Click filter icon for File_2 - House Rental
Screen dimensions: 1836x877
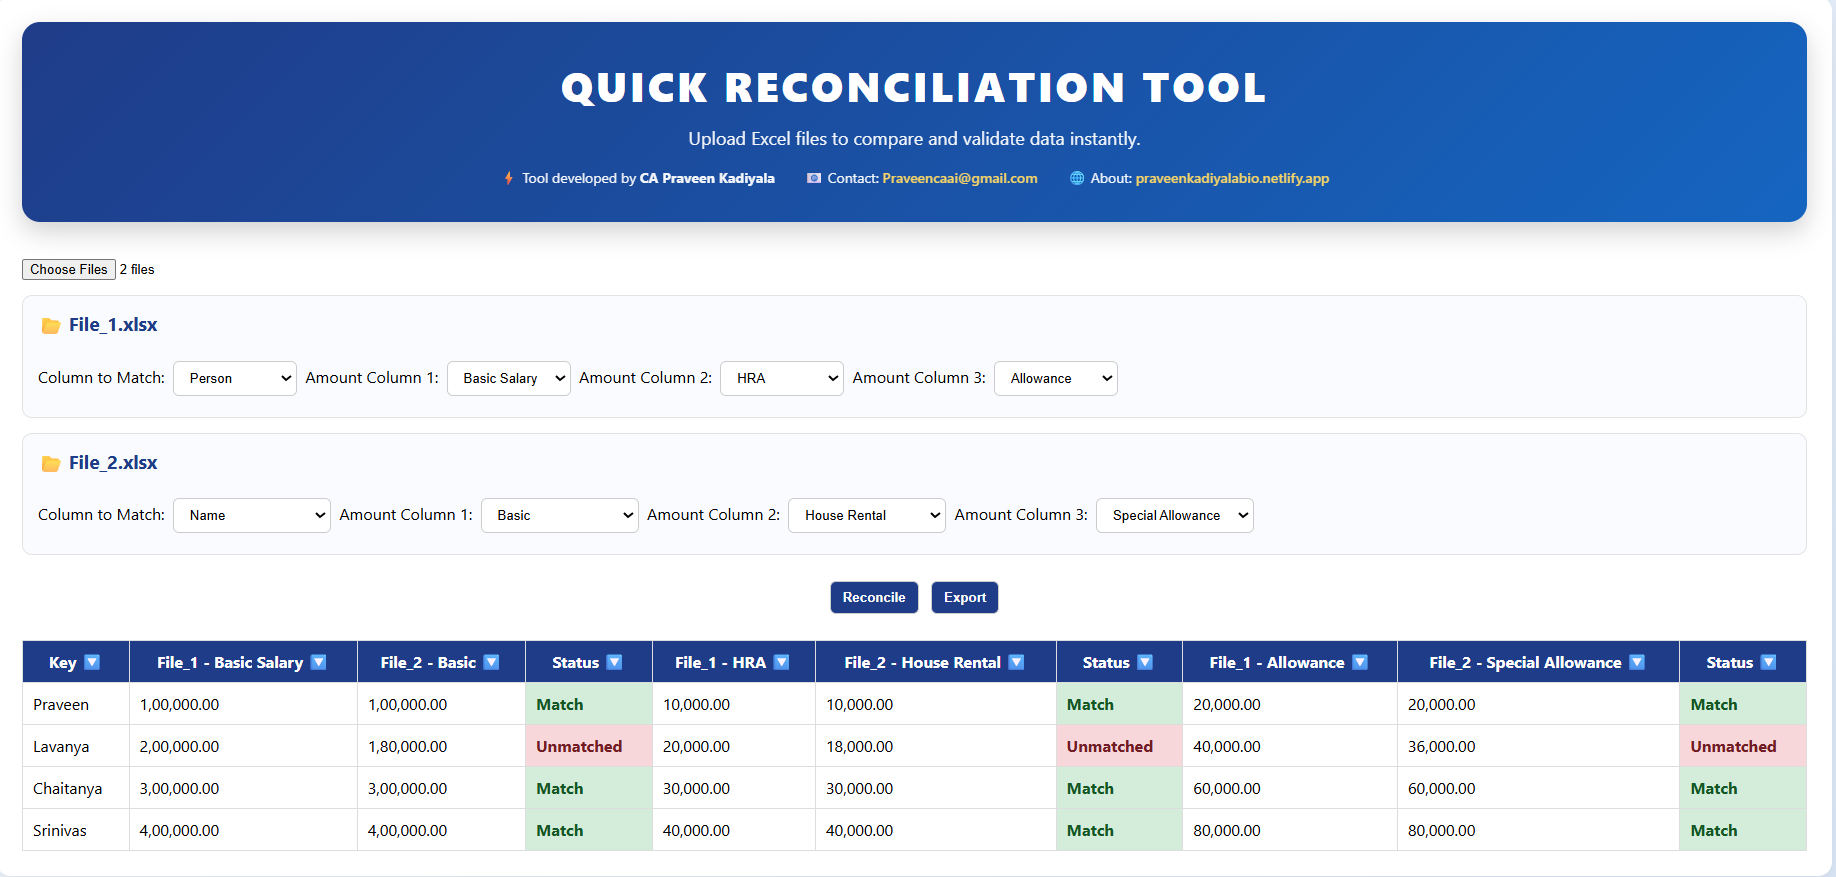click(x=1016, y=662)
